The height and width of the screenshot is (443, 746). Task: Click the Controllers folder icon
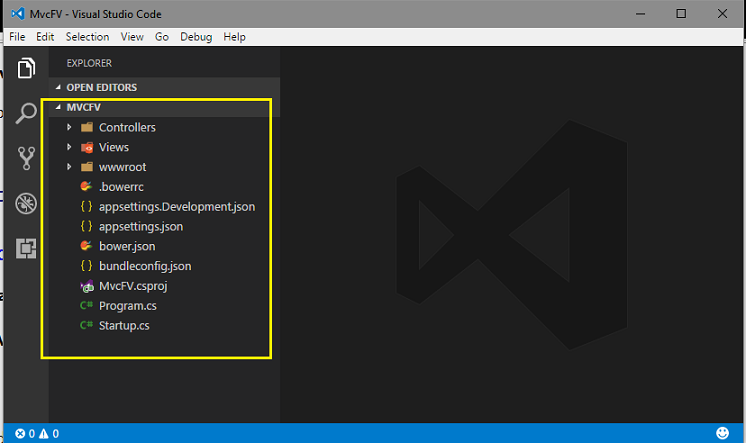pos(87,127)
